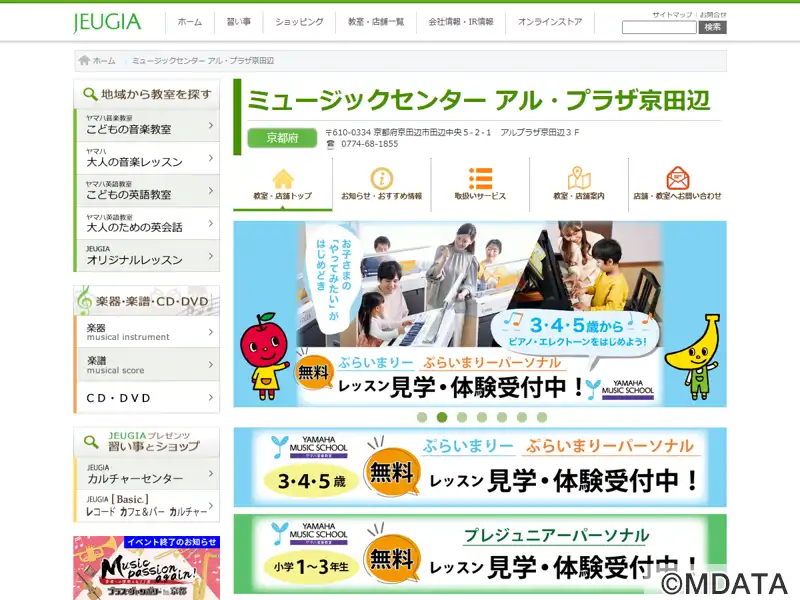Viewport: 800px width, 600px height.
Task: Click inside the header search field
Action: 659,27
